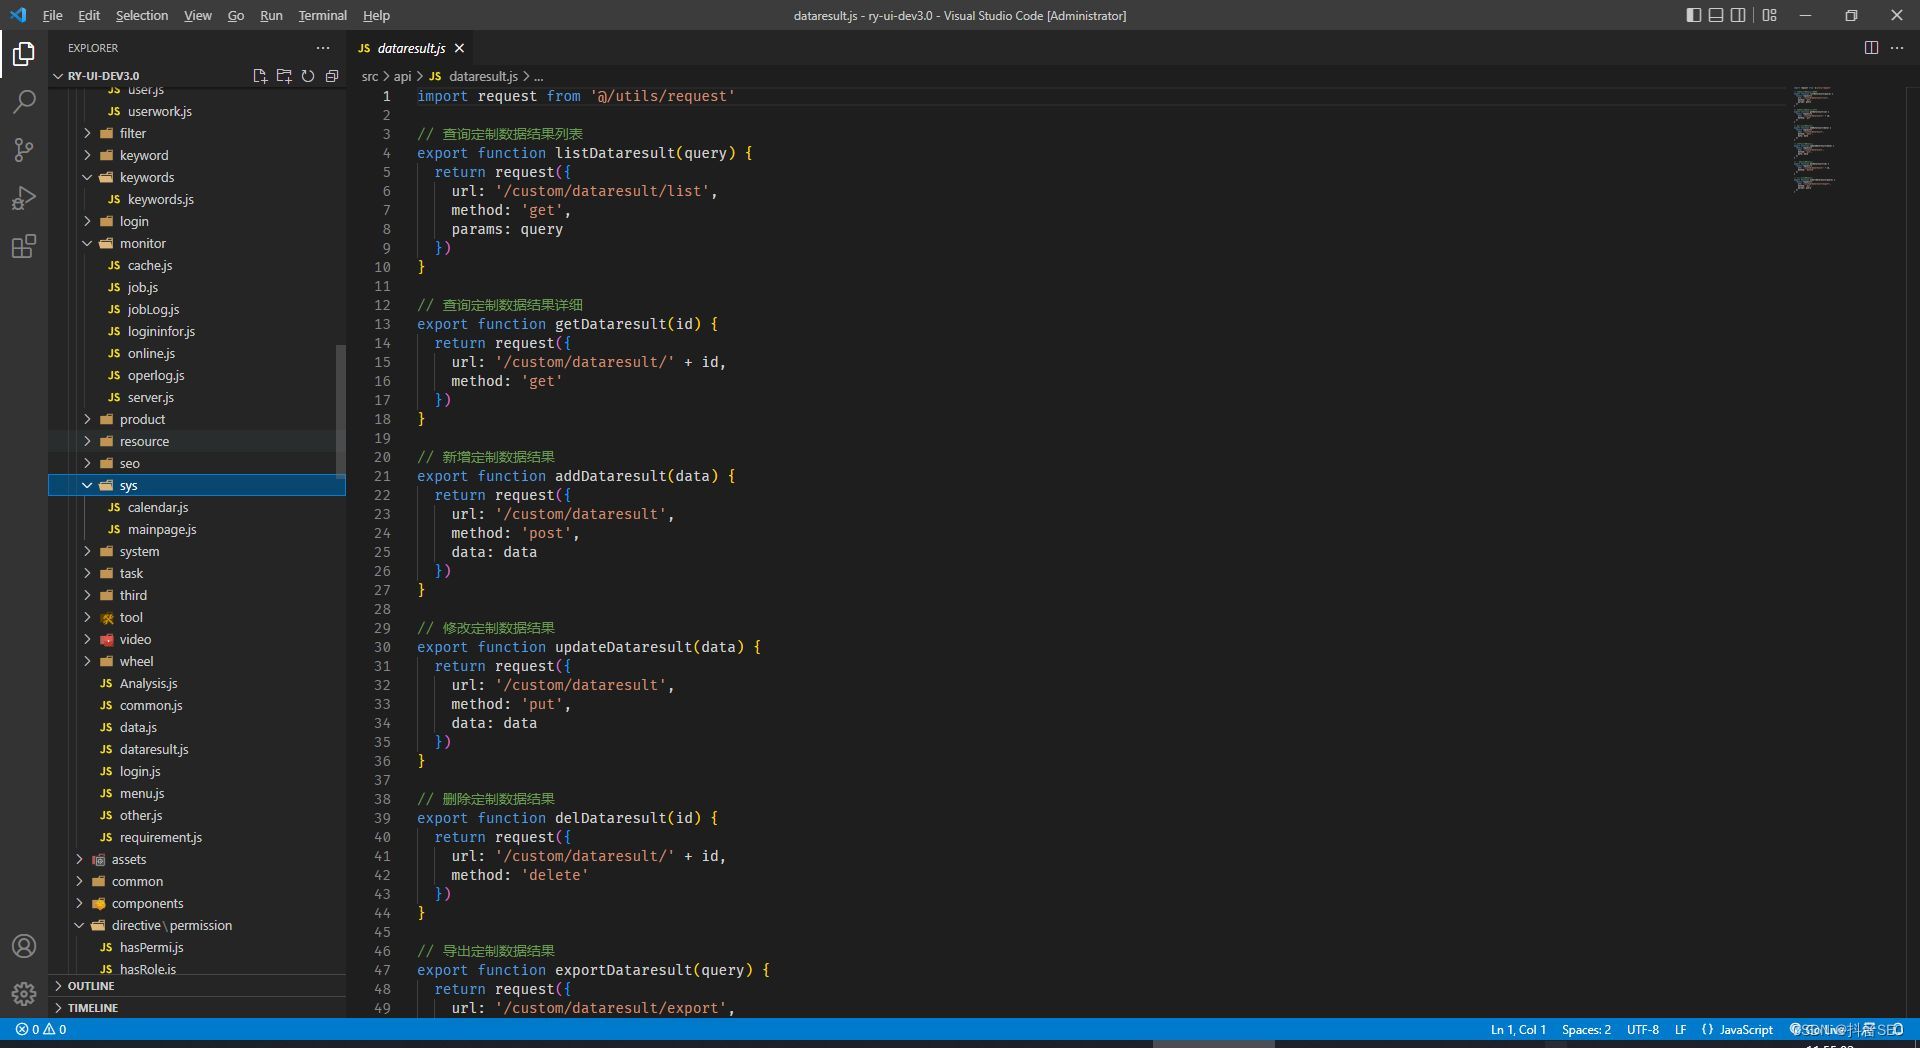Toggle secondary sidebar visibility

(1739, 15)
